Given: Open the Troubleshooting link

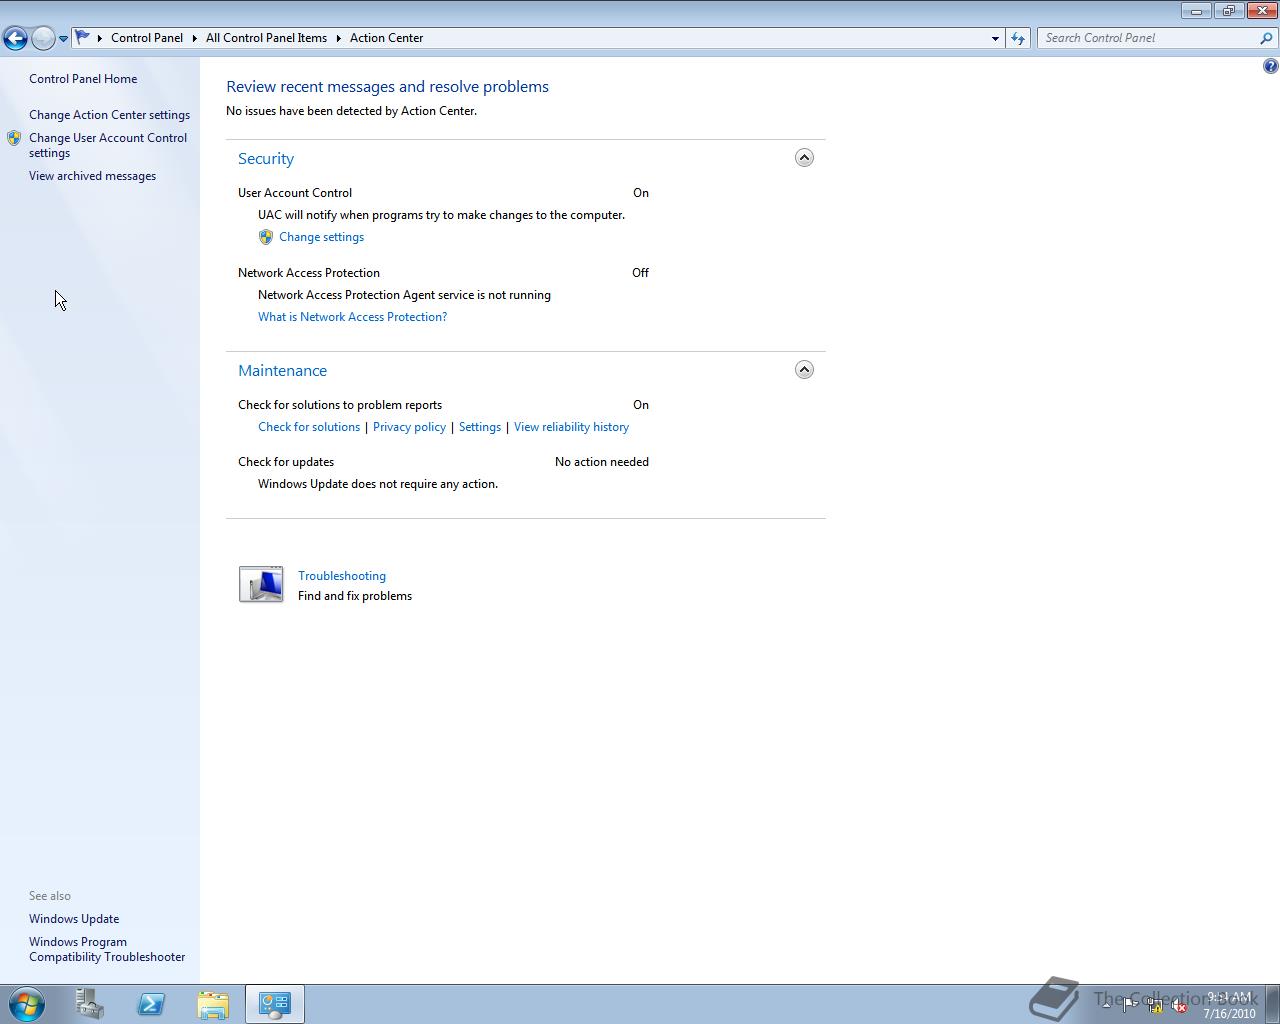Looking at the screenshot, I should coord(342,576).
